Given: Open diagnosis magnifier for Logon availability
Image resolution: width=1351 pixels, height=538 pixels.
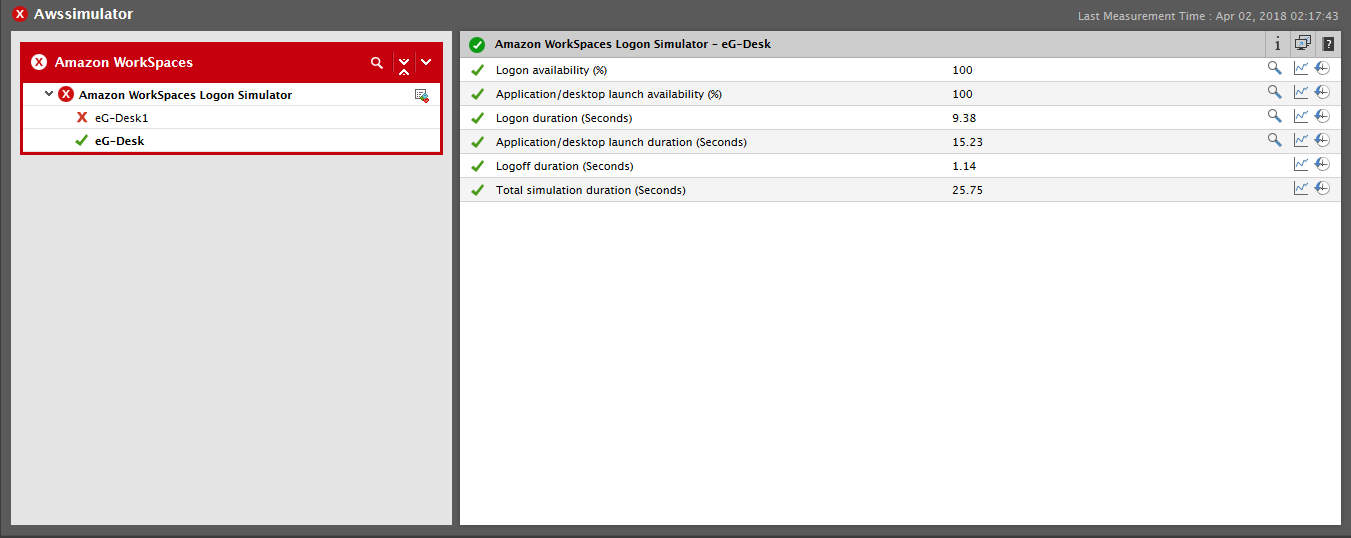Looking at the screenshot, I should 1274,68.
